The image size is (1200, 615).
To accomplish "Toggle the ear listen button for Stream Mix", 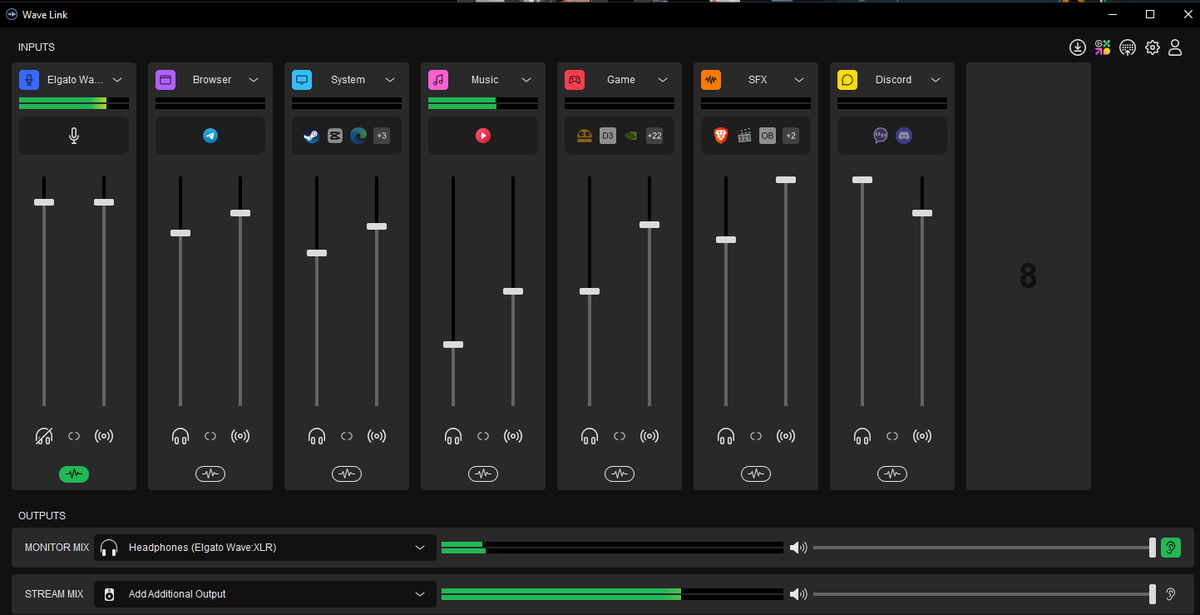I will pos(1170,594).
